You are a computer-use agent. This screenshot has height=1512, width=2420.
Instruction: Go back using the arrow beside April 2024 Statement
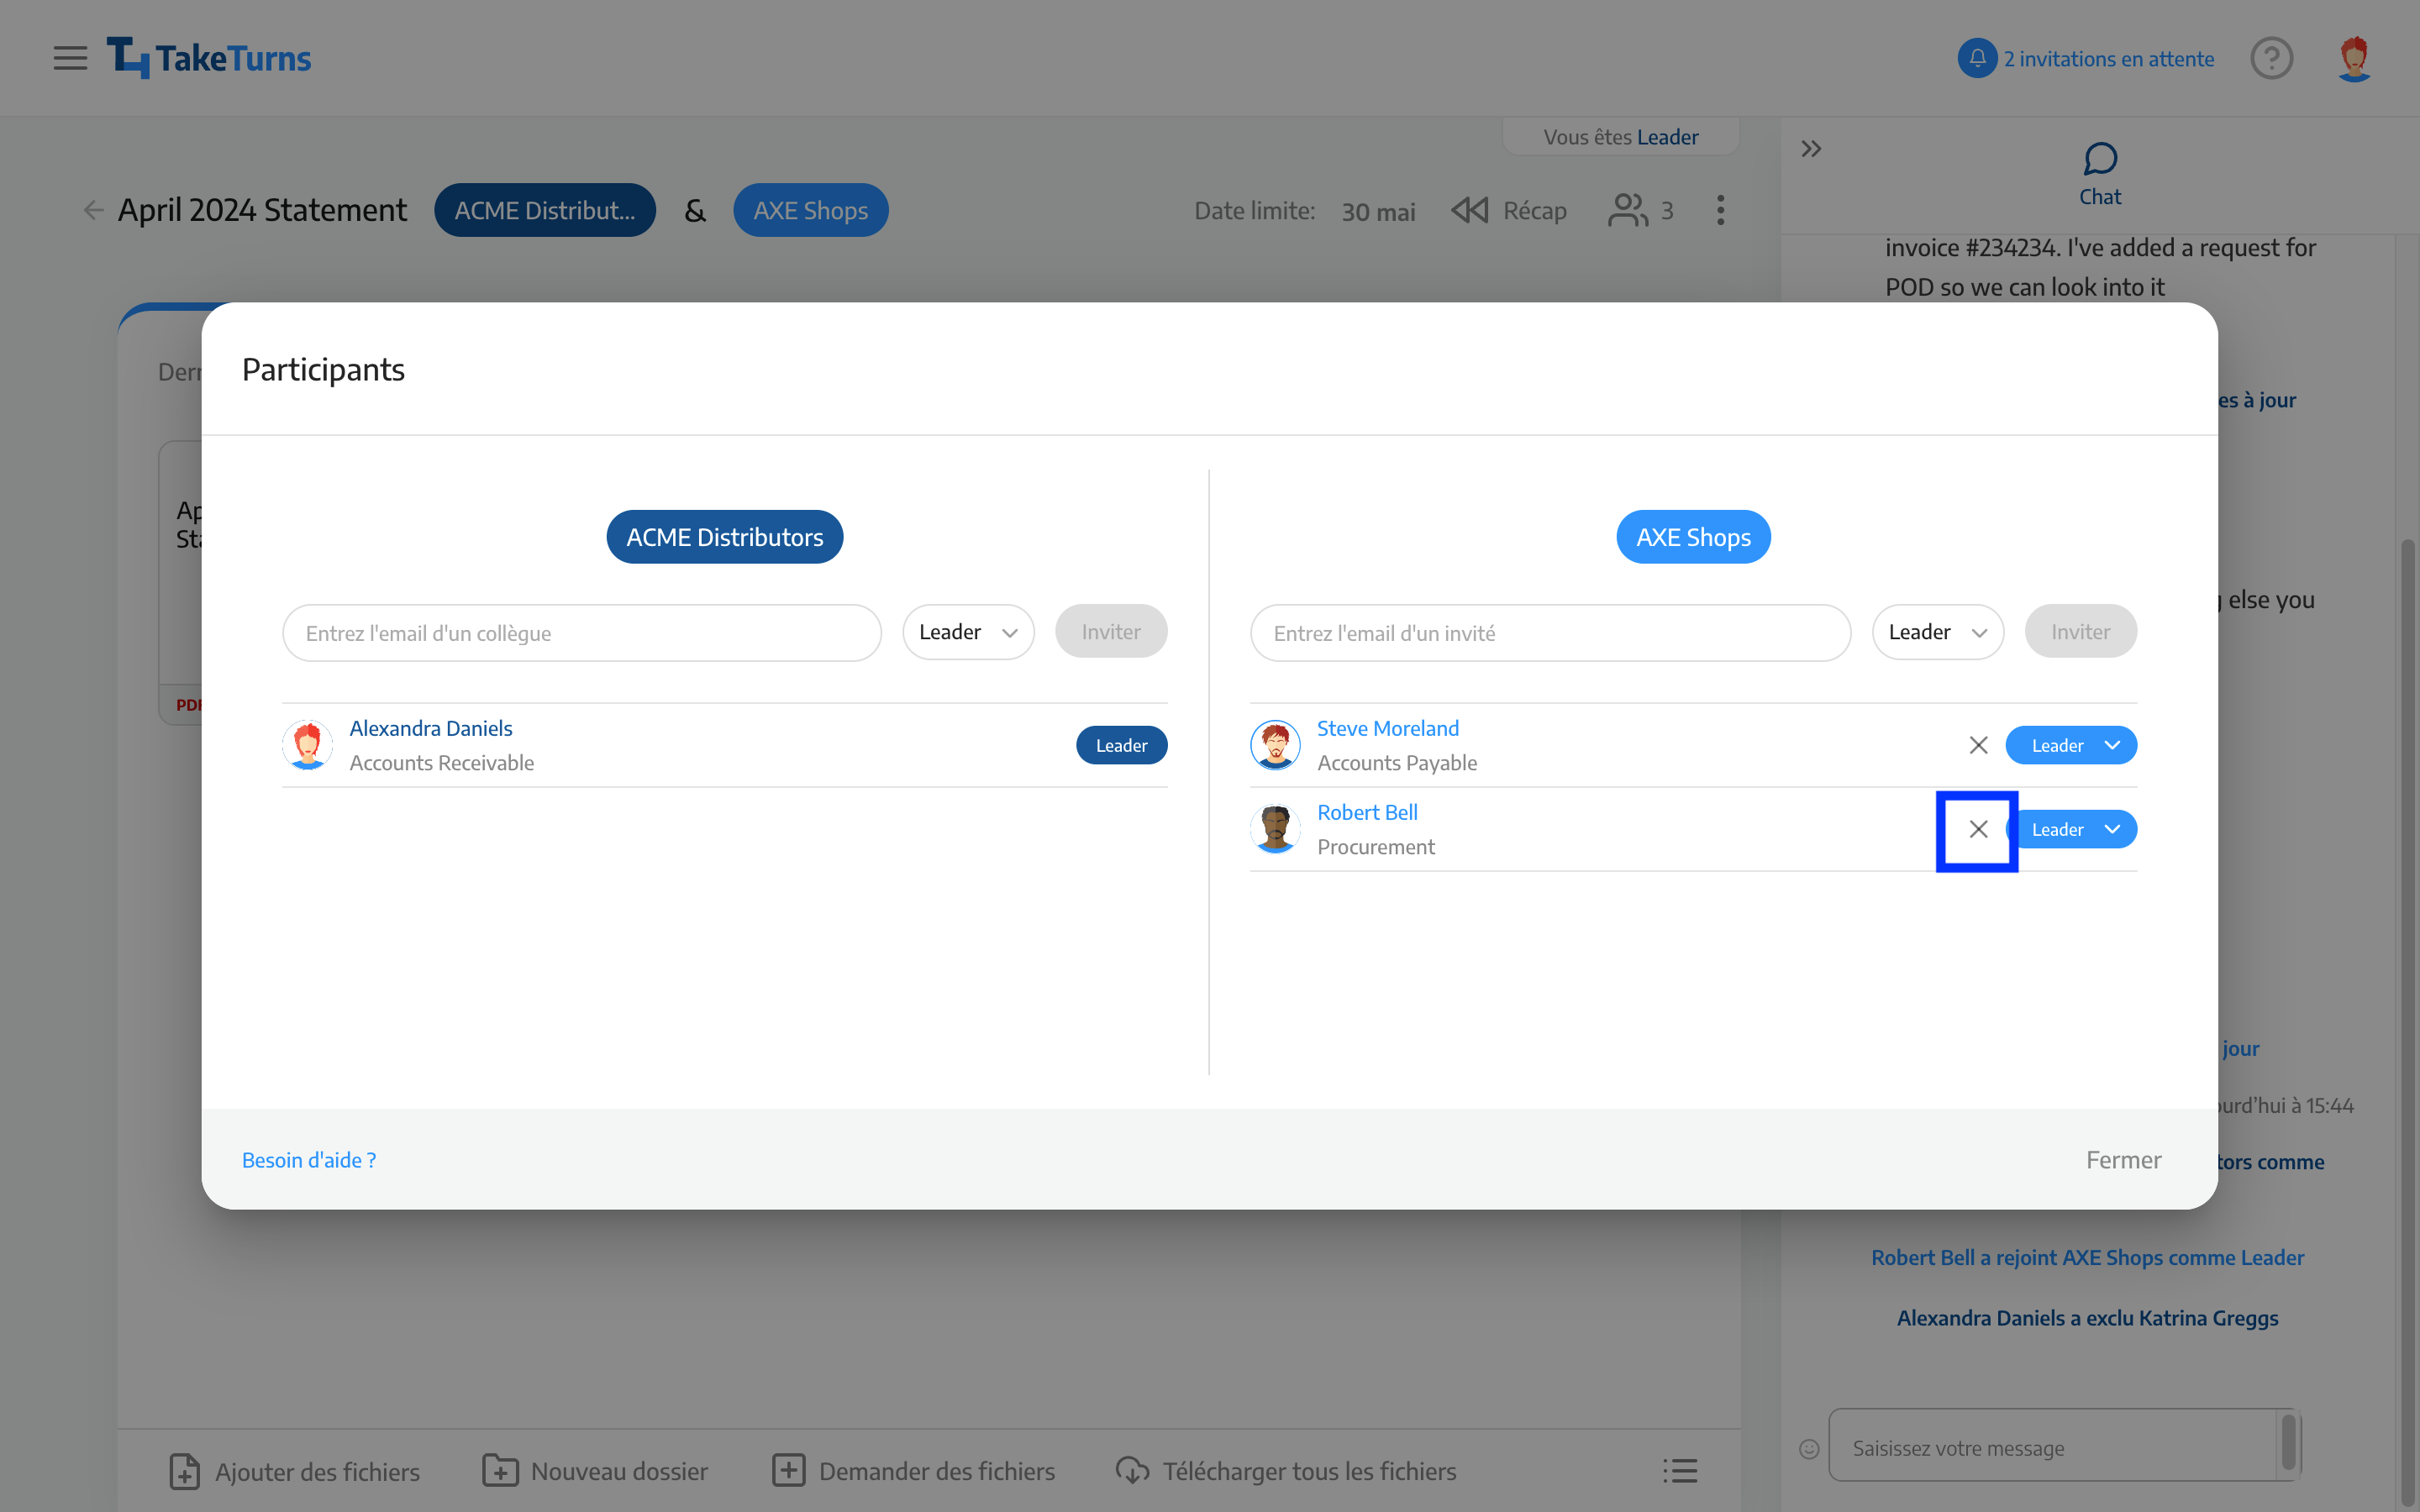pyautogui.click(x=93, y=210)
